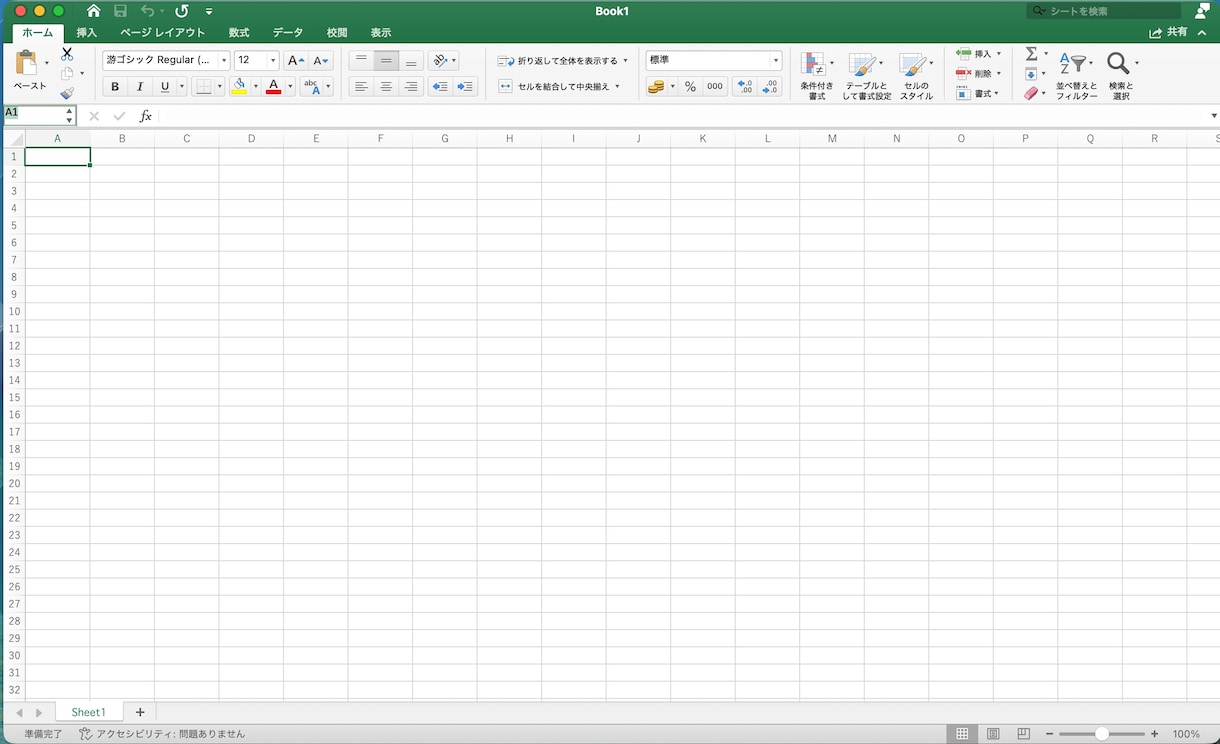Click the 共有 share button
1220x744 pixels.
(x=1168, y=33)
